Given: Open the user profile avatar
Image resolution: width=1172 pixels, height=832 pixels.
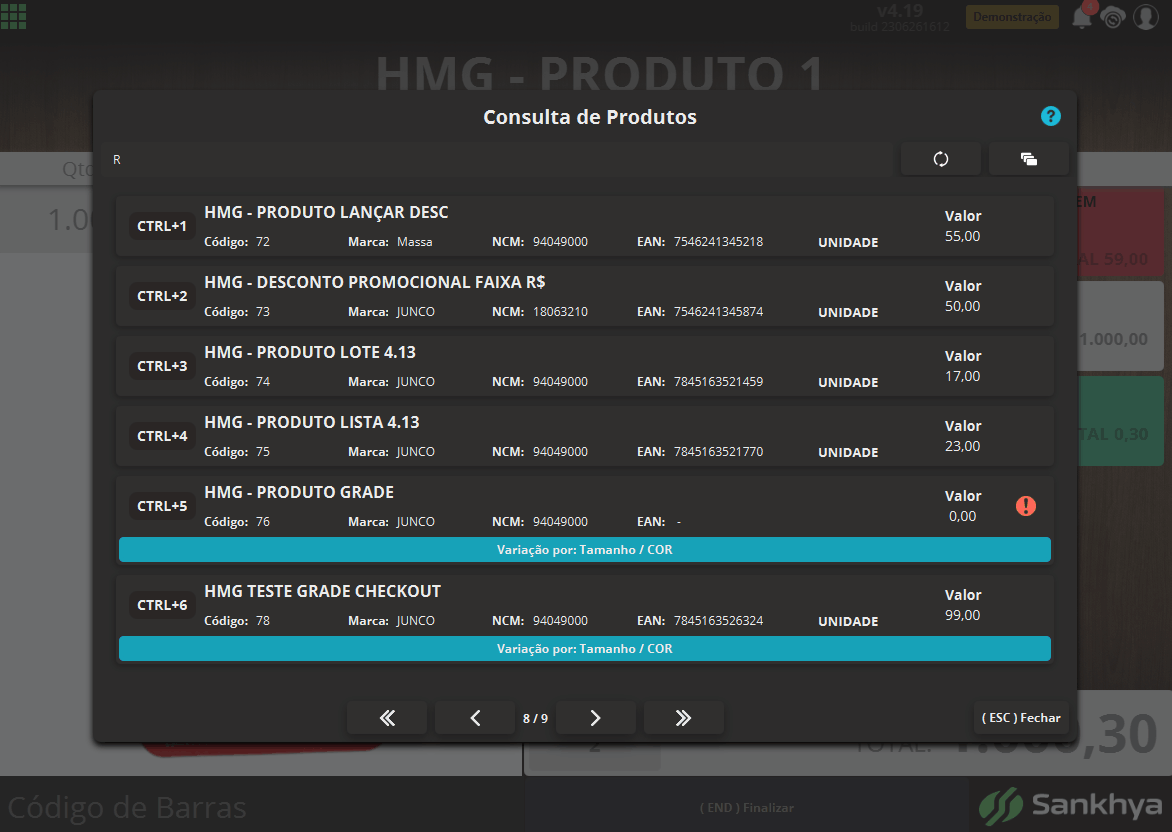Looking at the screenshot, I should click(x=1146, y=16).
